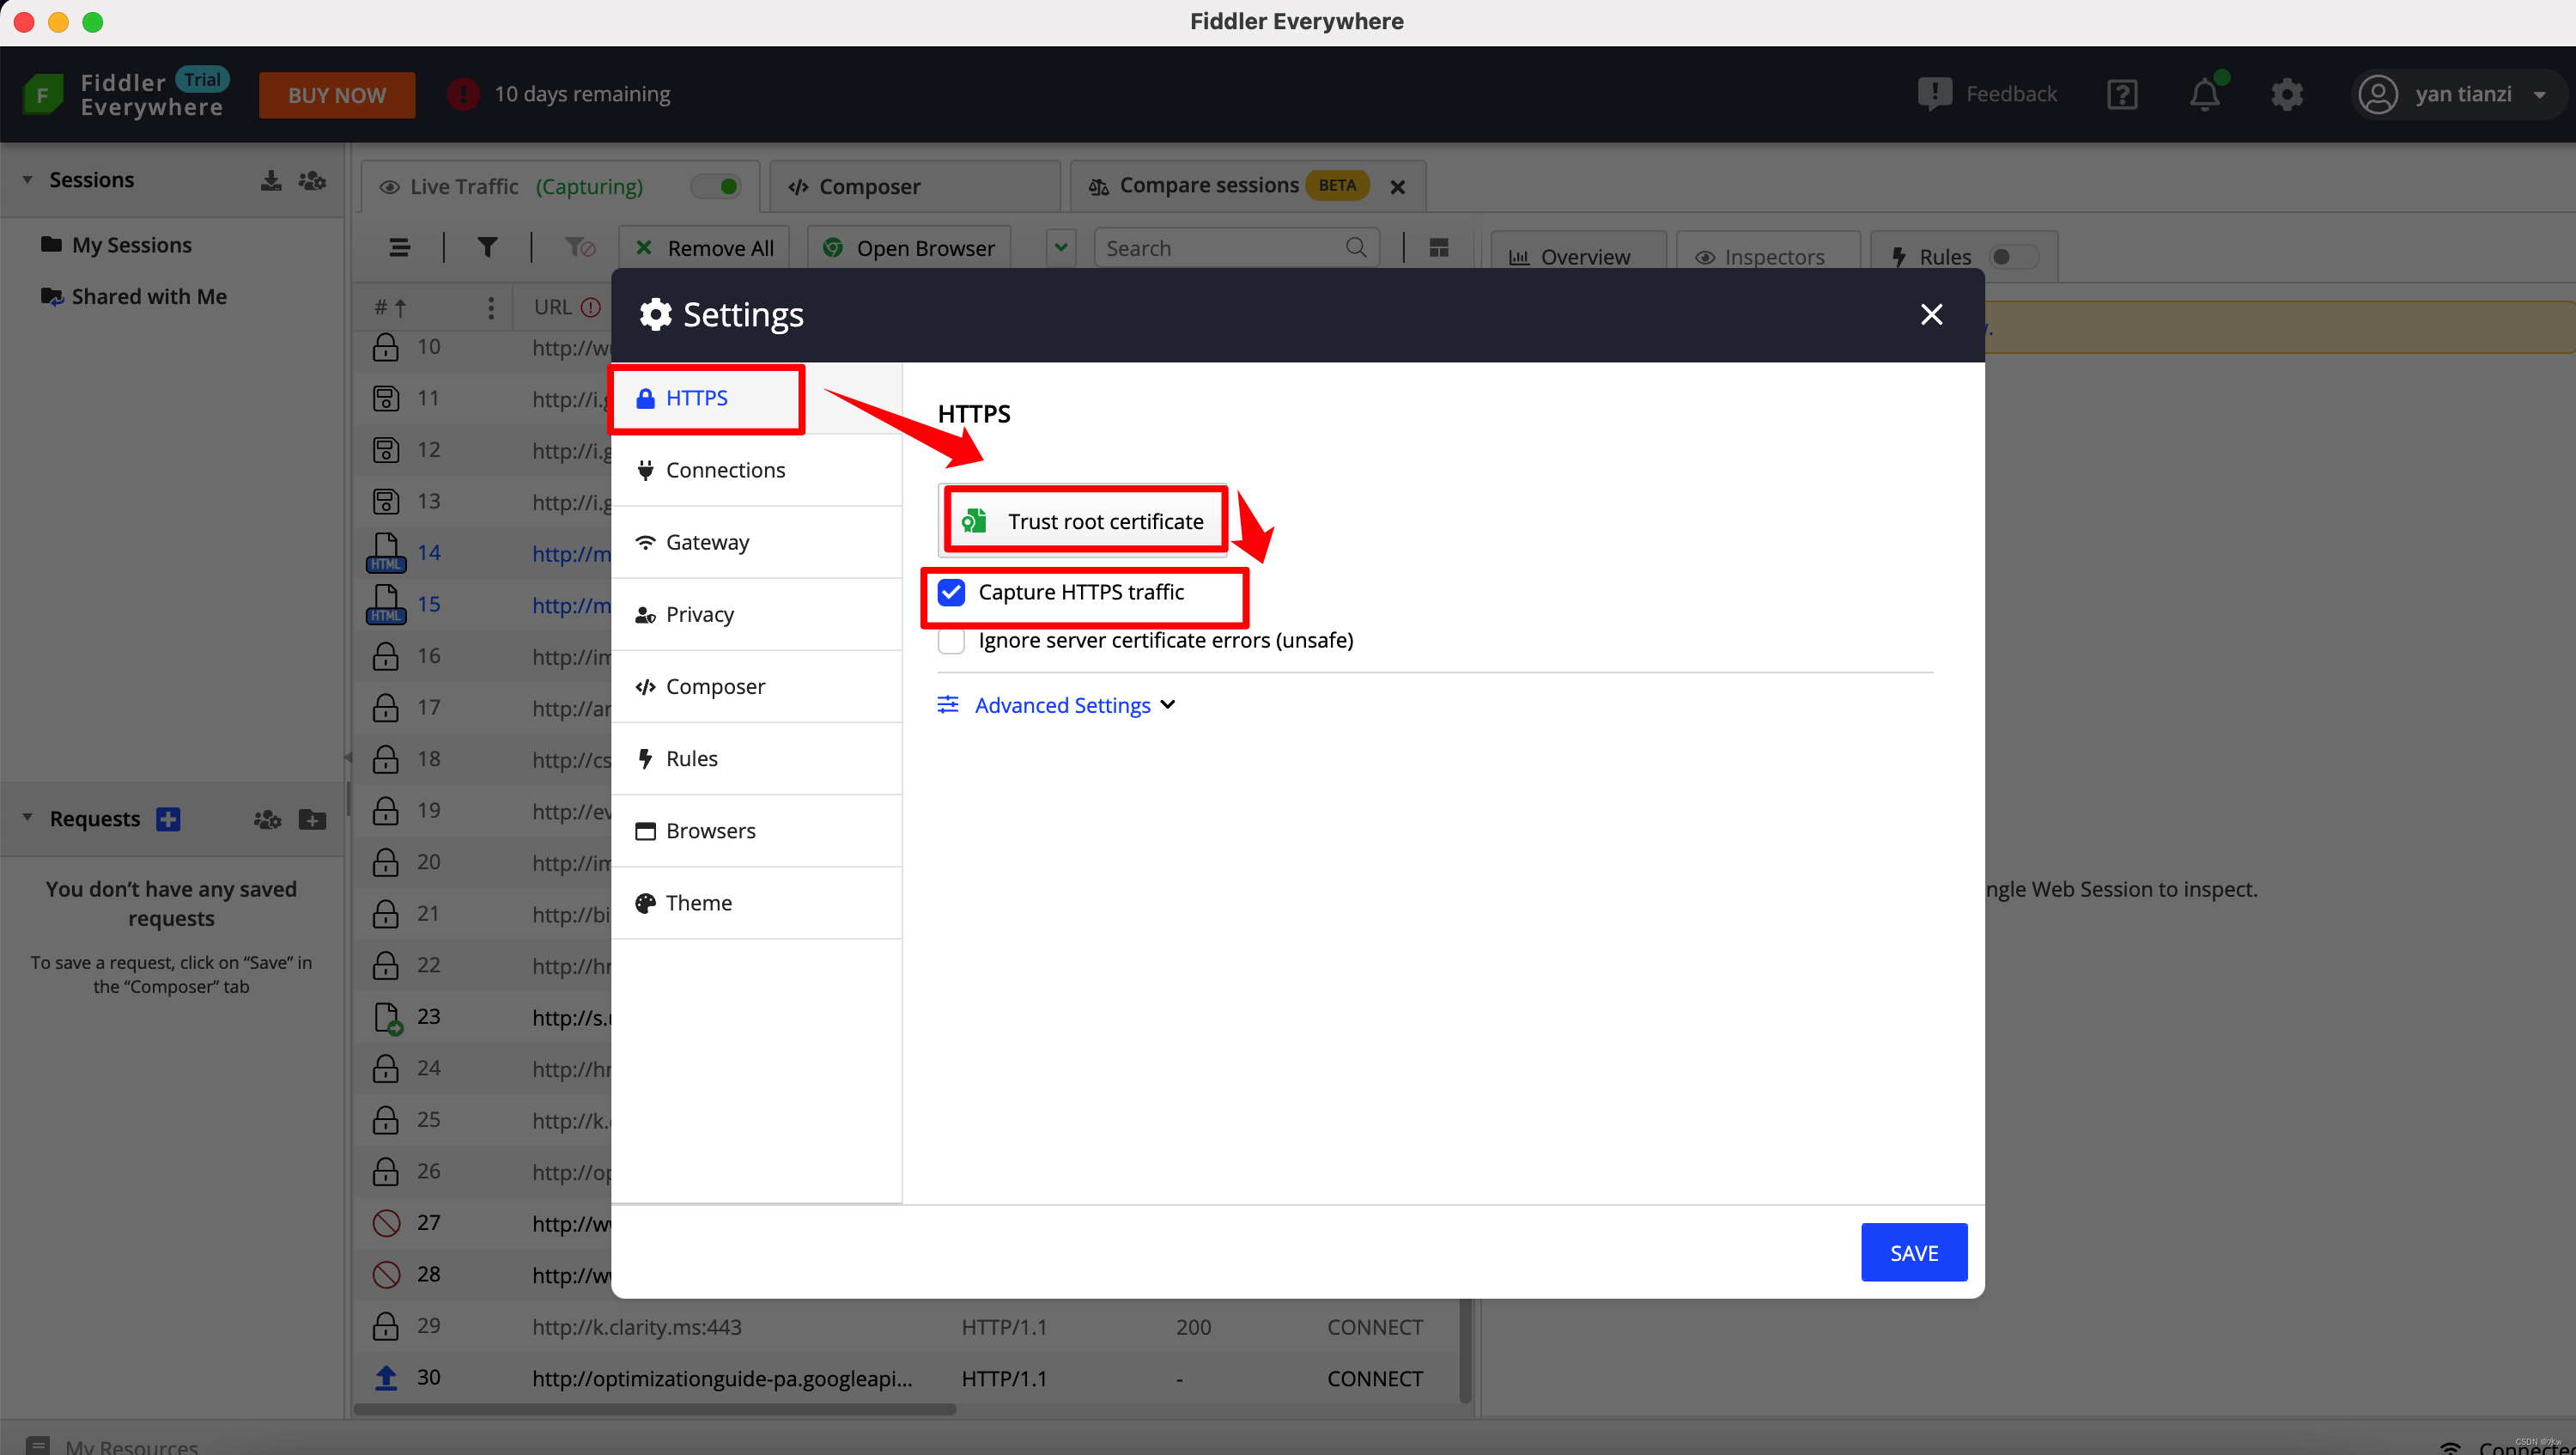The image size is (2576, 1455).
Task: Expand Advanced Settings section
Action: pos(1061,705)
